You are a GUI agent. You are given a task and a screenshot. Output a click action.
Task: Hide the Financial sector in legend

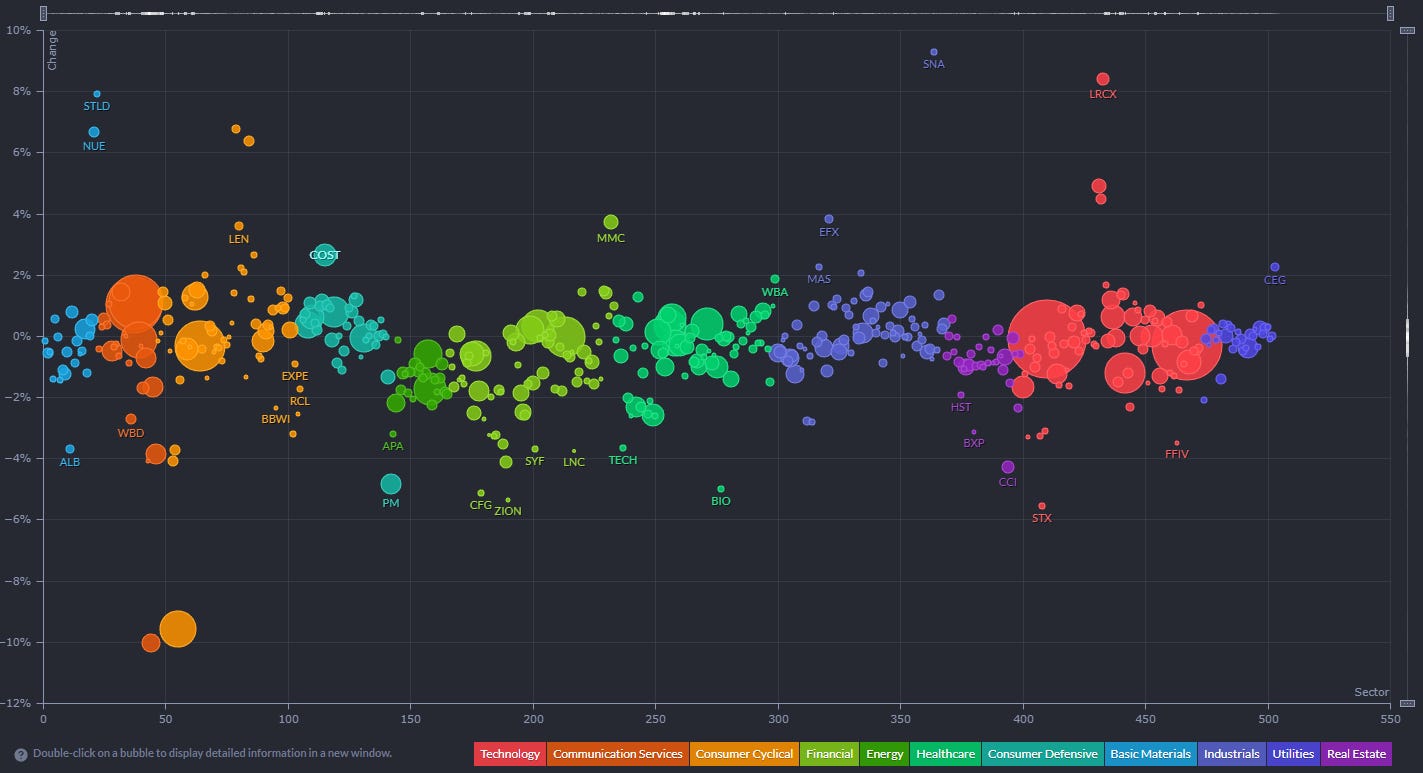point(829,754)
